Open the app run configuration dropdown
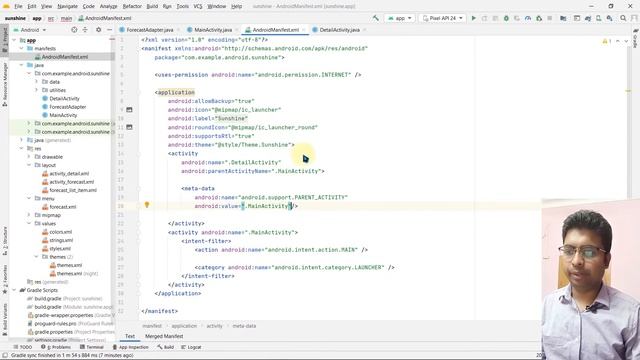Screen dimensions: 640x360 [400, 18]
